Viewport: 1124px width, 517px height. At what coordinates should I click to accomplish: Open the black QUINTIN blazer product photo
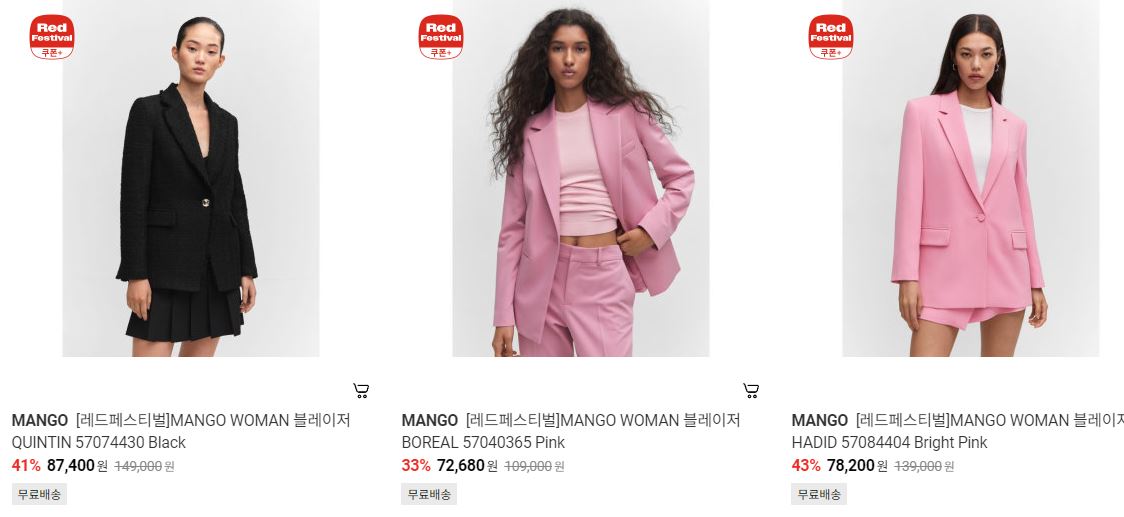191,178
